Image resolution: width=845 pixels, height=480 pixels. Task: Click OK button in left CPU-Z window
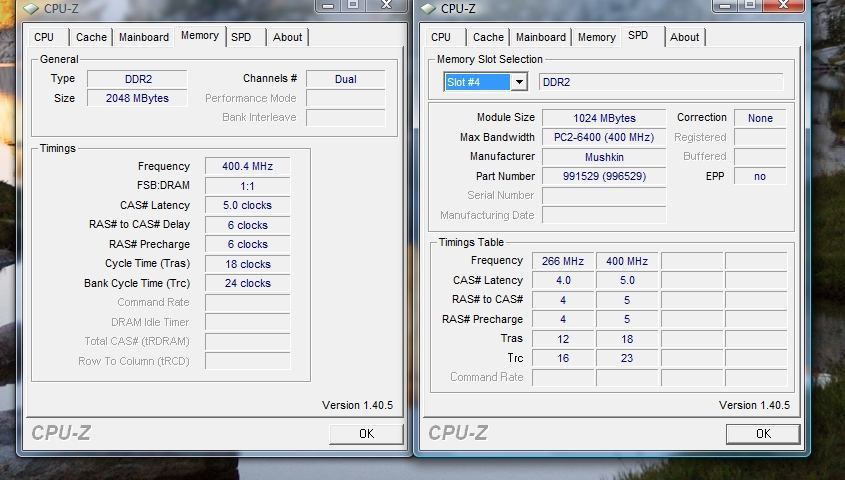pos(366,434)
